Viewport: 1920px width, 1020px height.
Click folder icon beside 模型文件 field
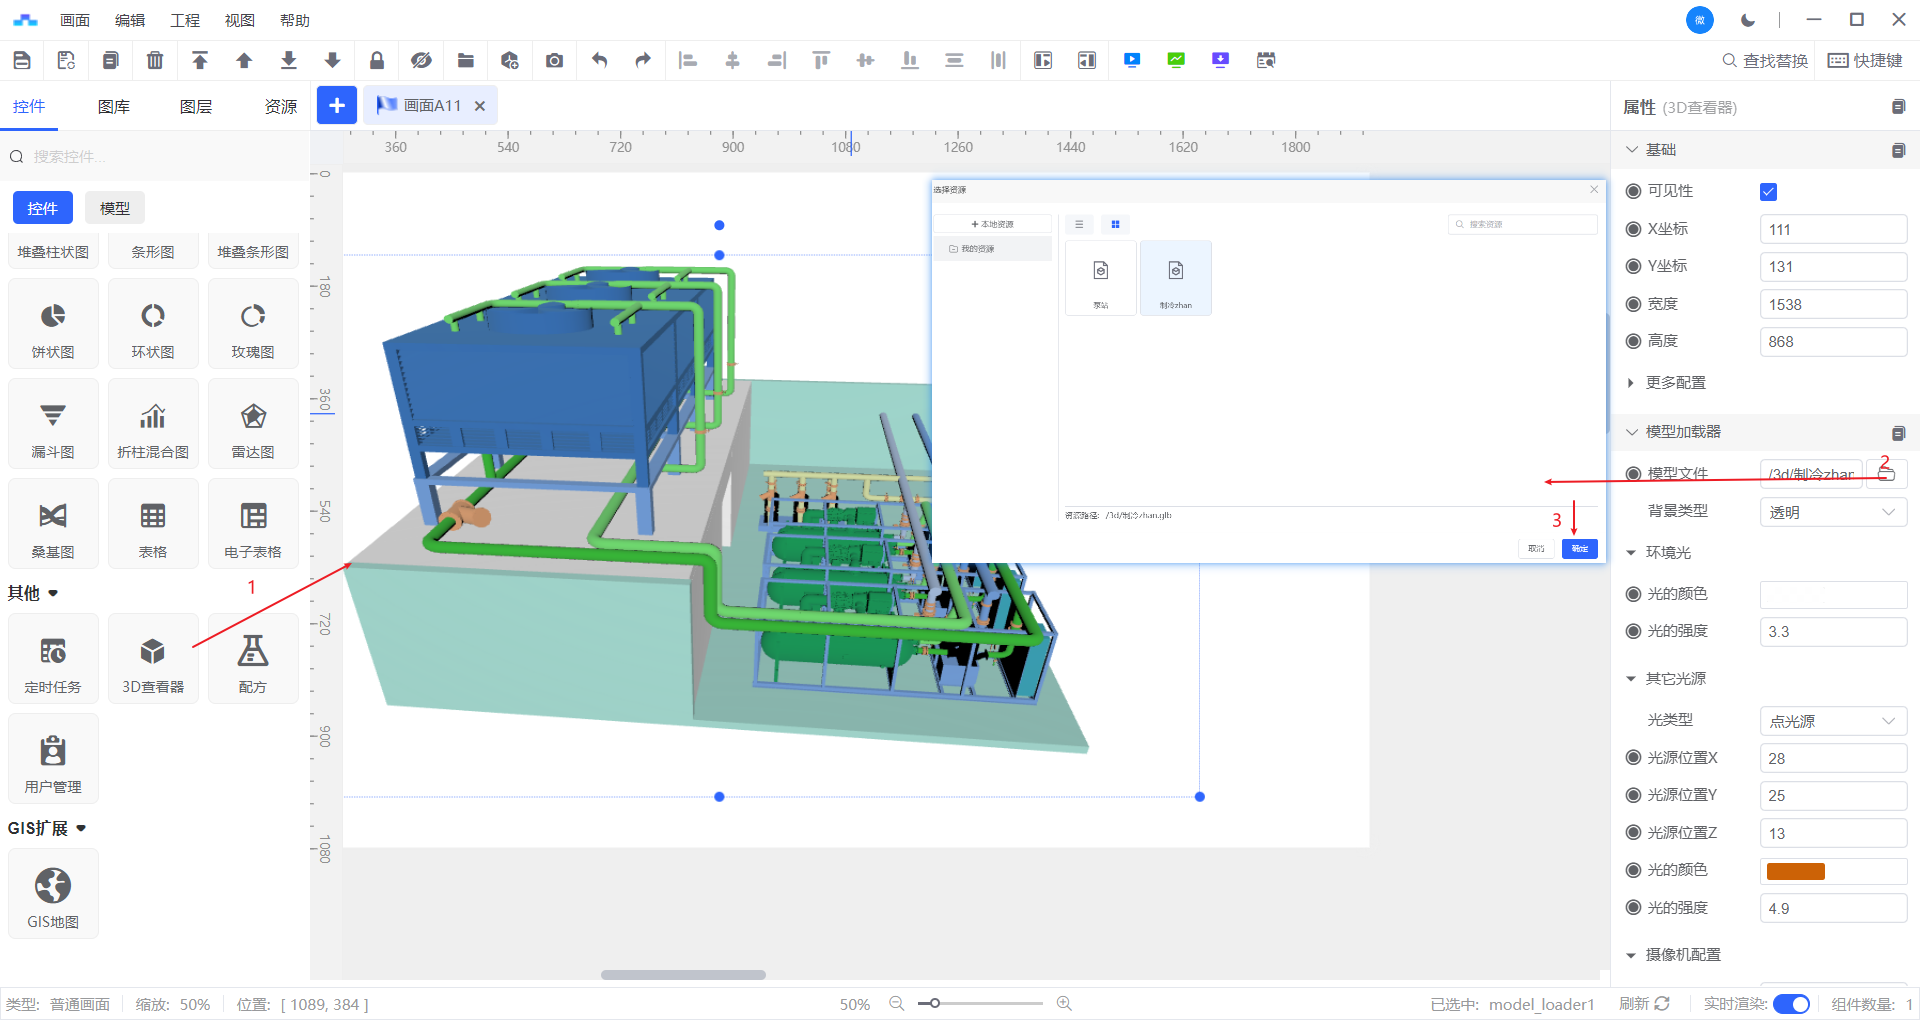coord(1886,474)
